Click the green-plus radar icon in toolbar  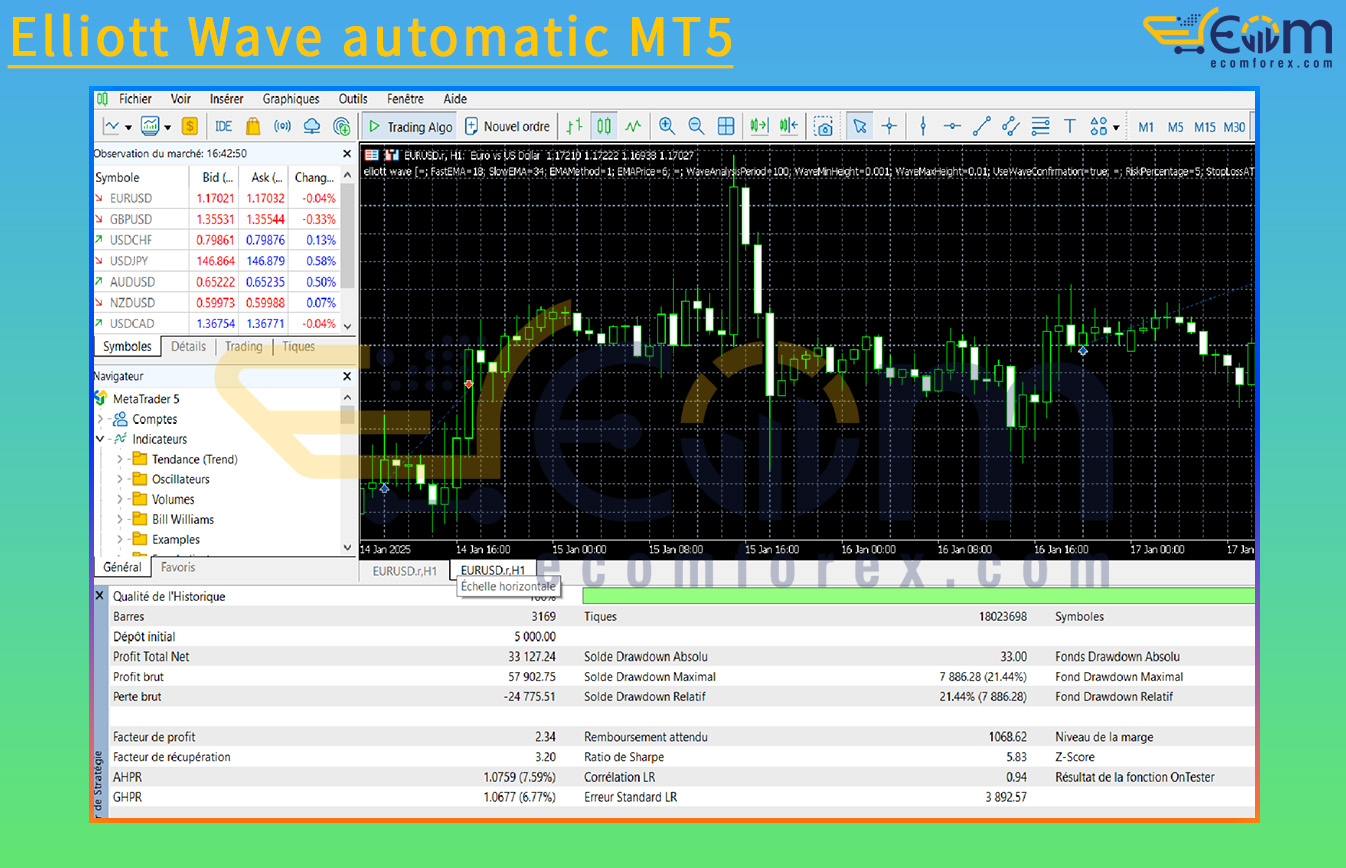click(x=342, y=127)
